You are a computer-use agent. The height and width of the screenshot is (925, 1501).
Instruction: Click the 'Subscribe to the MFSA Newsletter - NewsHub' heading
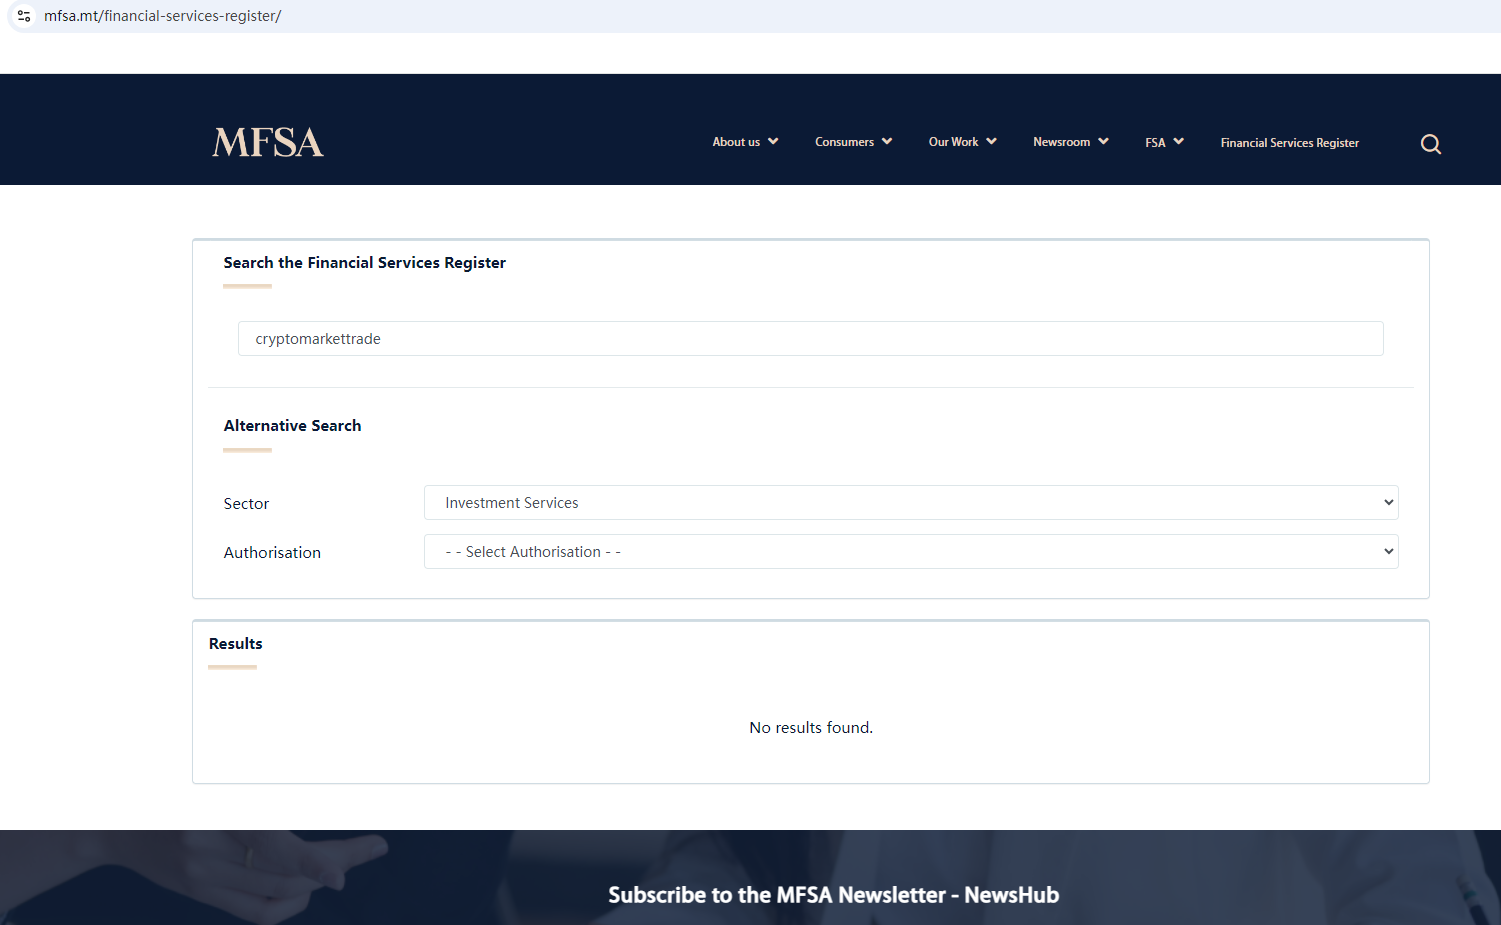point(834,895)
